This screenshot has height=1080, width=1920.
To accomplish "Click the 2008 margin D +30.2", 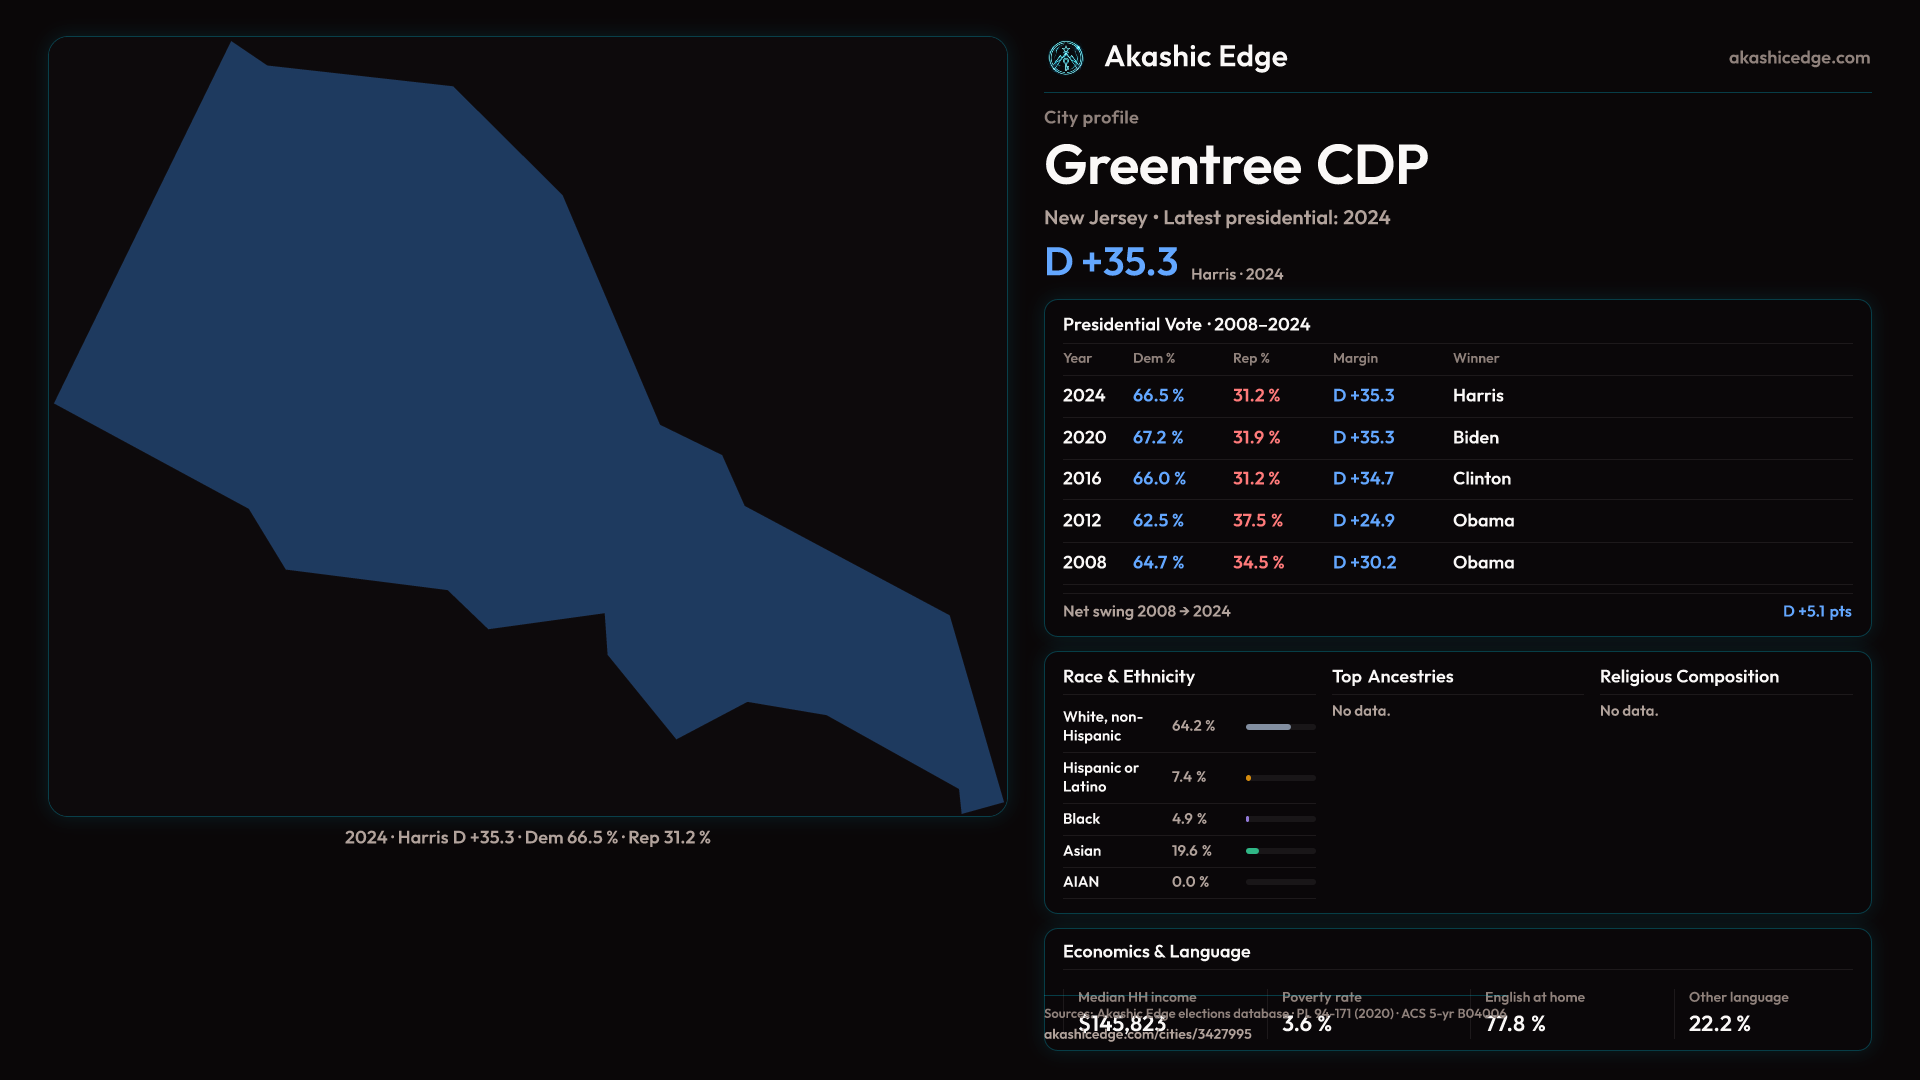I will click(x=1364, y=563).
